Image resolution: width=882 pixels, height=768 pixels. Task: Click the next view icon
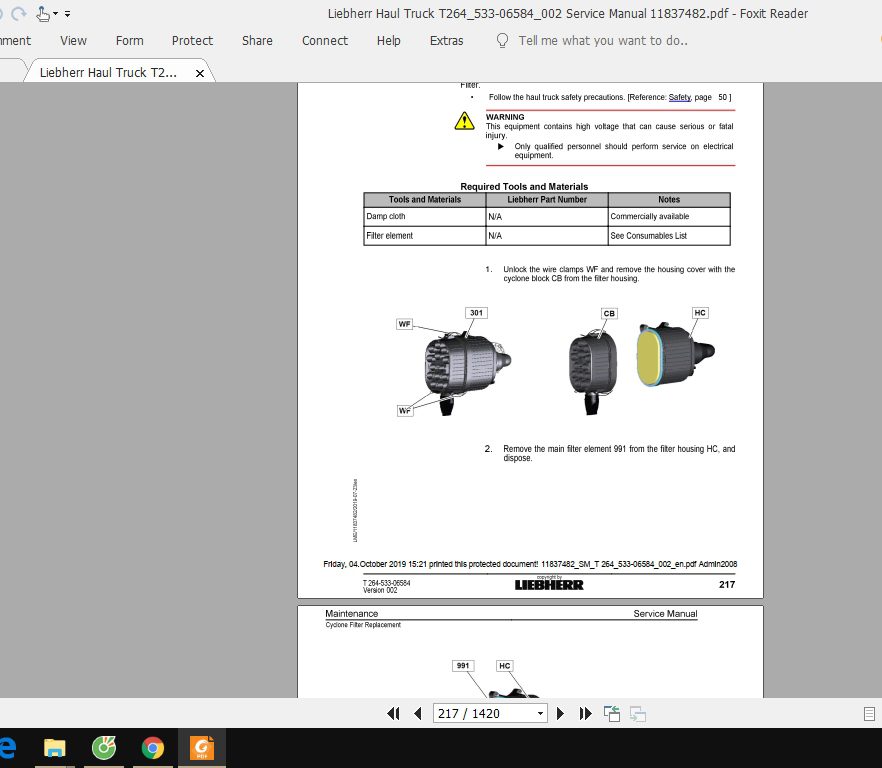click(x=638, y=714)
